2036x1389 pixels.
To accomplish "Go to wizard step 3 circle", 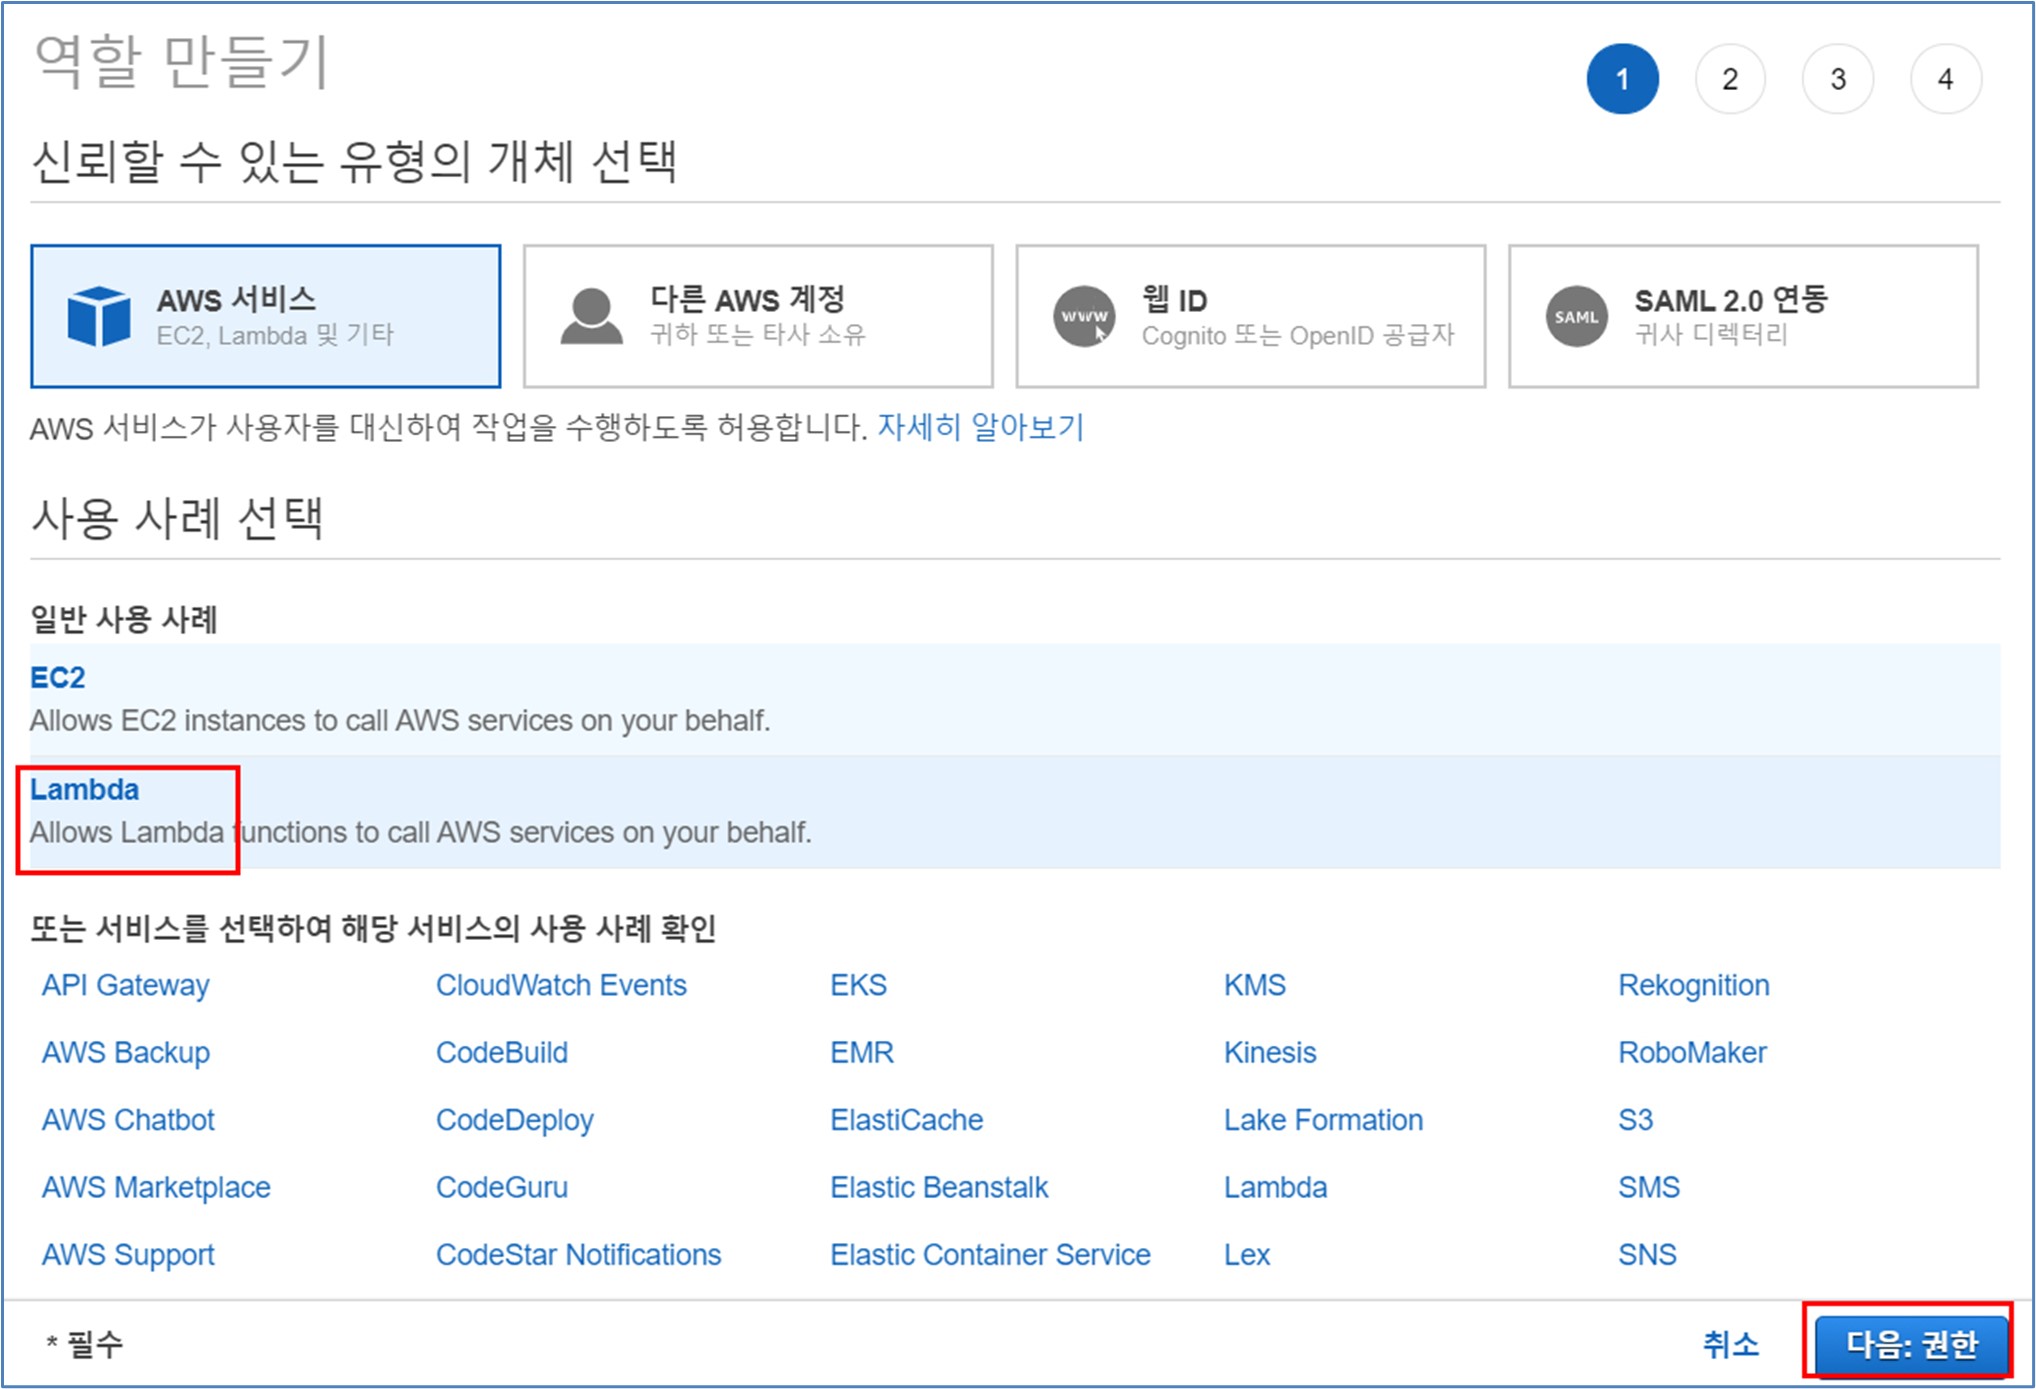I will click(1837, 79).
